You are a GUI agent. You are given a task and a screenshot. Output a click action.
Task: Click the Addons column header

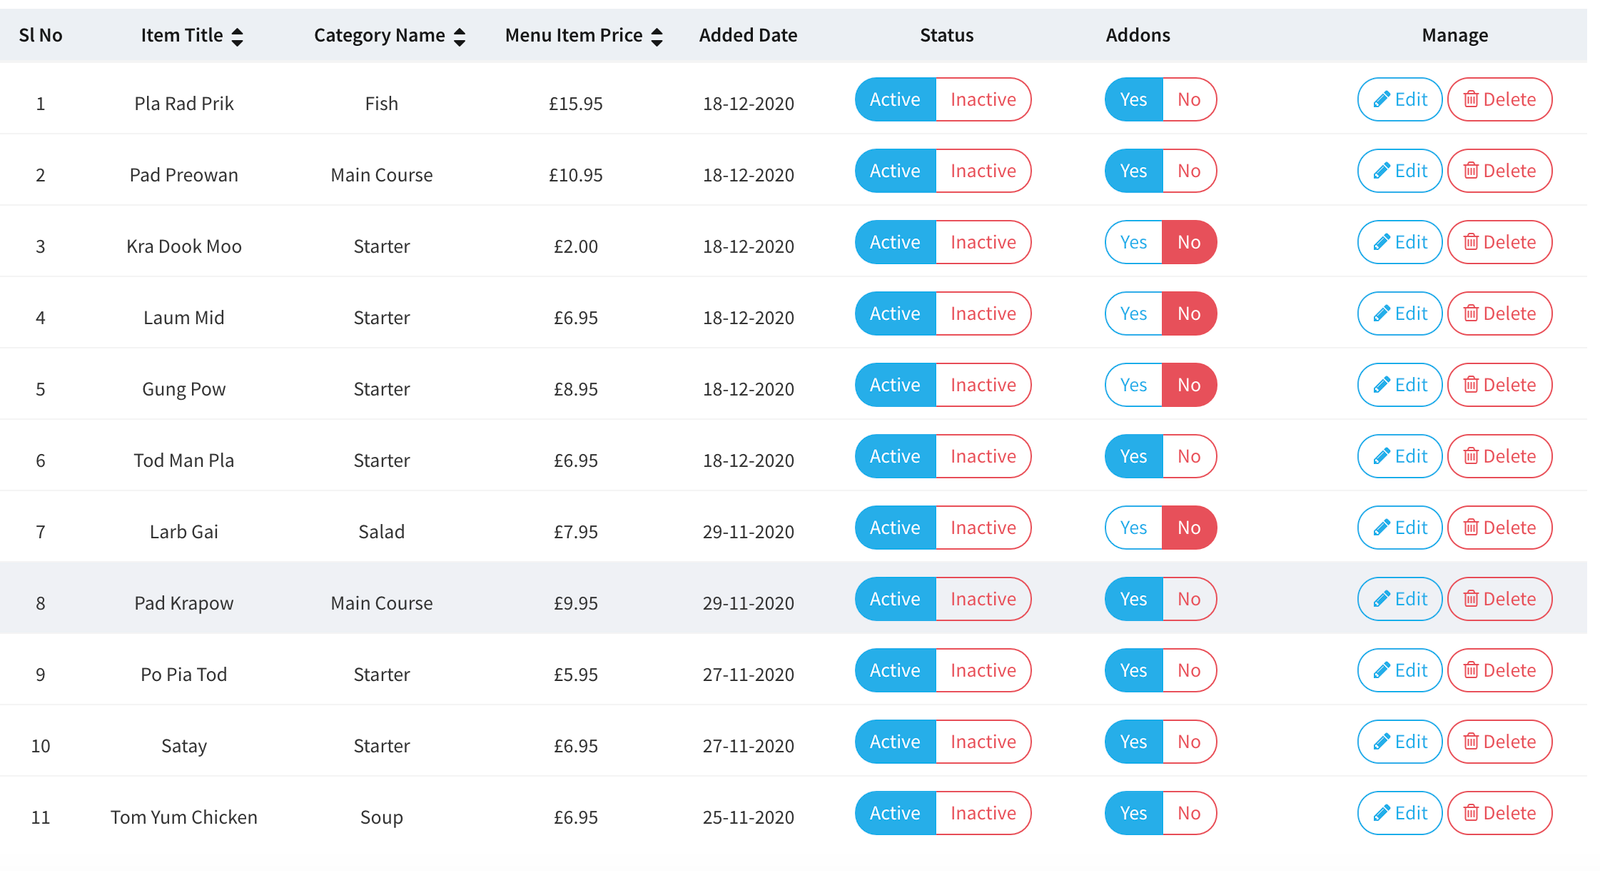point(1138,35)
